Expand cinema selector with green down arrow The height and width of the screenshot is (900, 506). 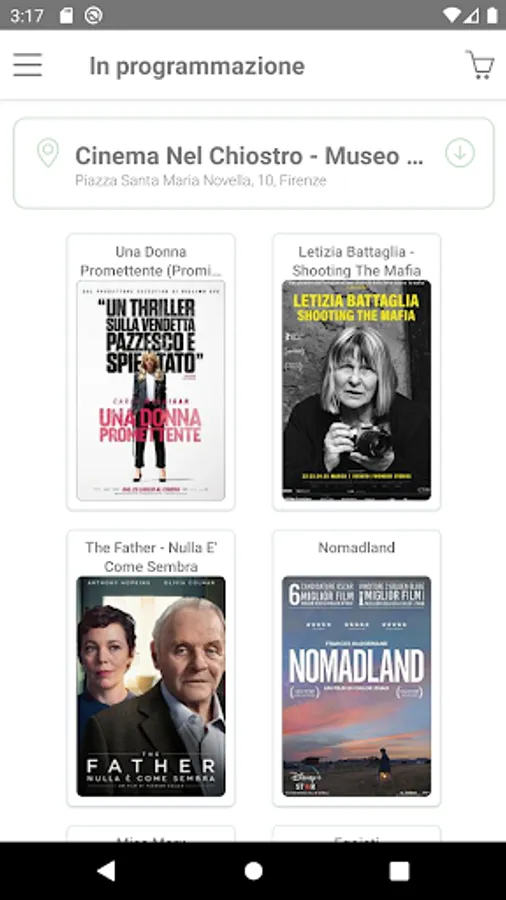pyautogui.click(x=460, y=153)
